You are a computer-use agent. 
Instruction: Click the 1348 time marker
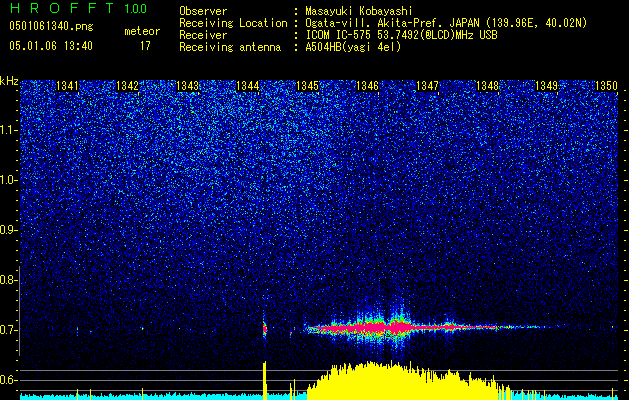(x=487, y=86)
